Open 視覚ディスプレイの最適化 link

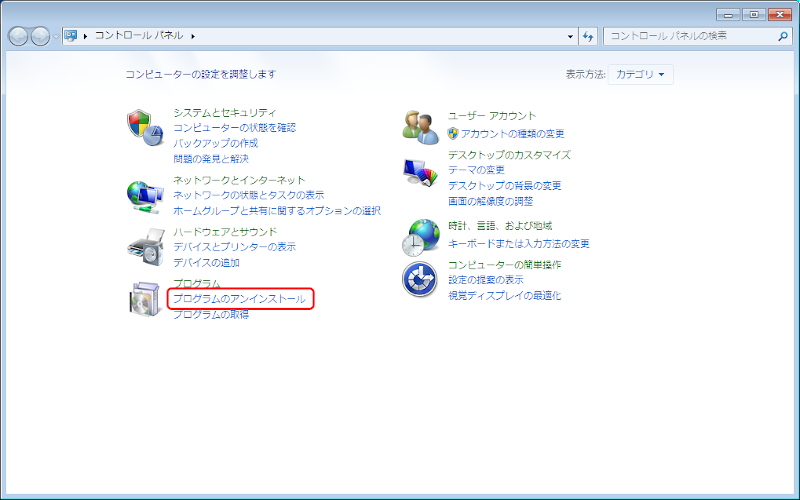(504, 296)
